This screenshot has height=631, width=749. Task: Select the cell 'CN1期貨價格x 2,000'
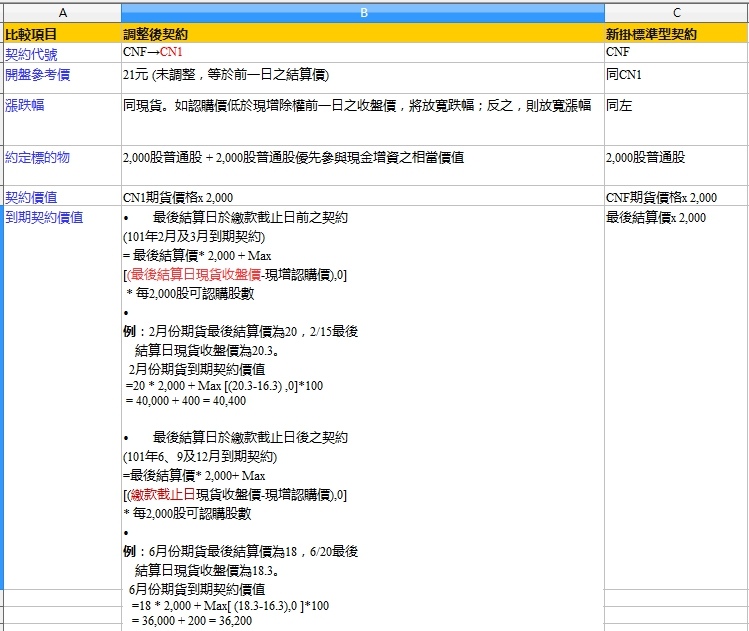[363, 196]
